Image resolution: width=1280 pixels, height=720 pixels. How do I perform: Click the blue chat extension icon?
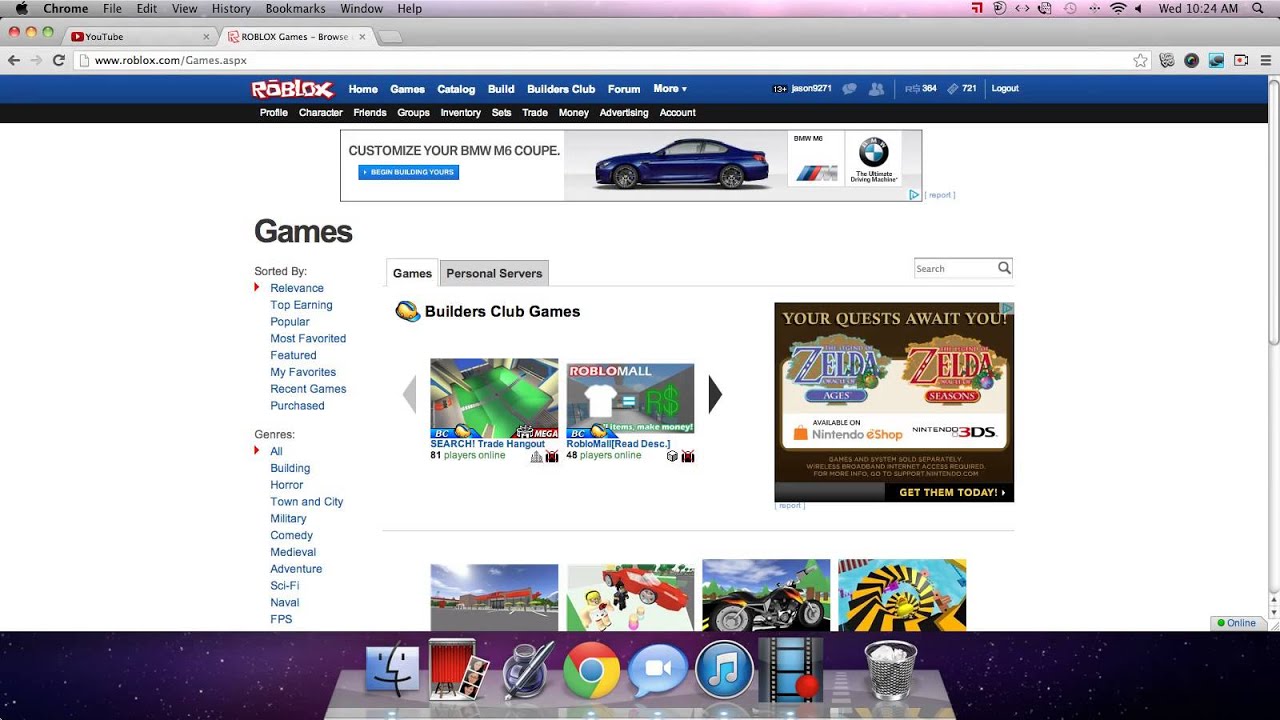(1216, 60)
